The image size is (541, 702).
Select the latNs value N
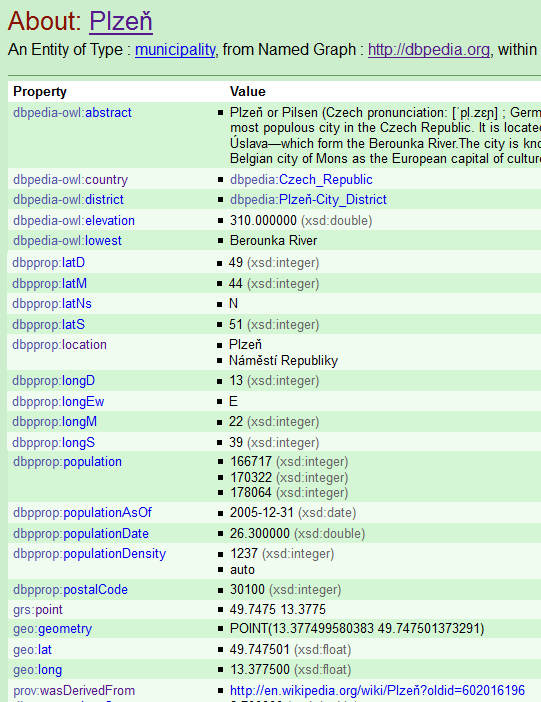pyautogui.click(x=233, y=304)
